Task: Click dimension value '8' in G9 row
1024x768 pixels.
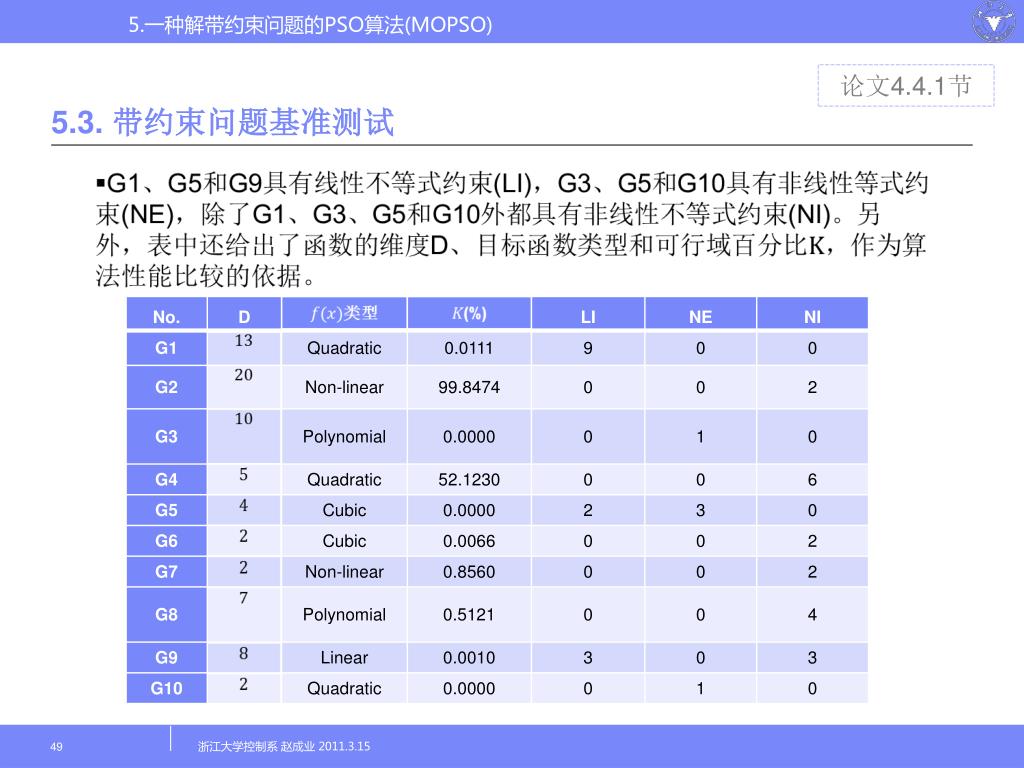Action: point(244,653)
